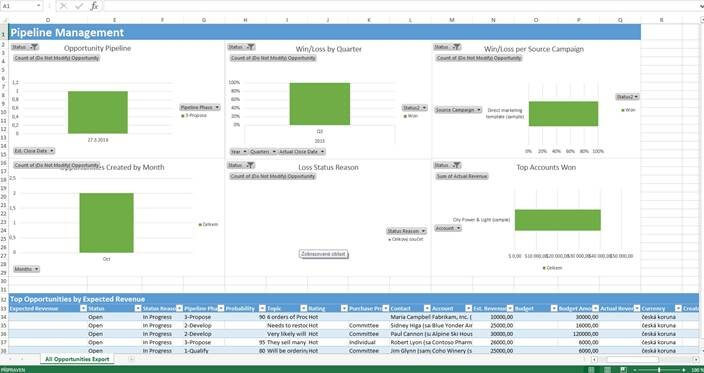Add a new sheet with plus icon
This screenshot has height=373, width=704.
[x=131, y=359]
